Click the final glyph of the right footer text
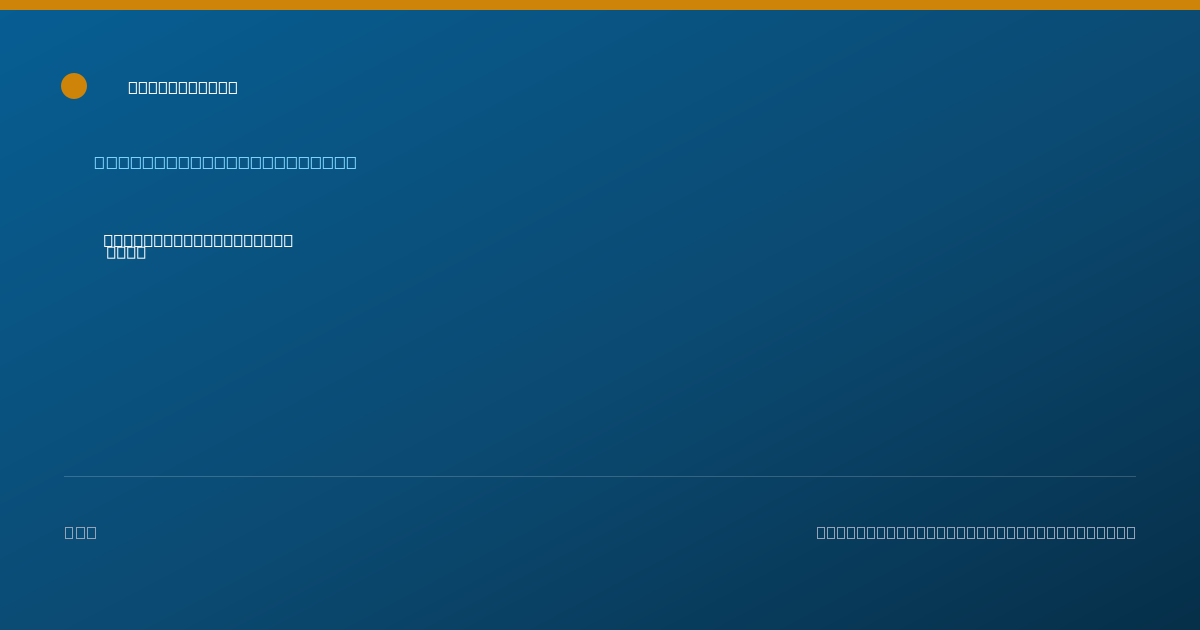 [x=1130, y=532]
